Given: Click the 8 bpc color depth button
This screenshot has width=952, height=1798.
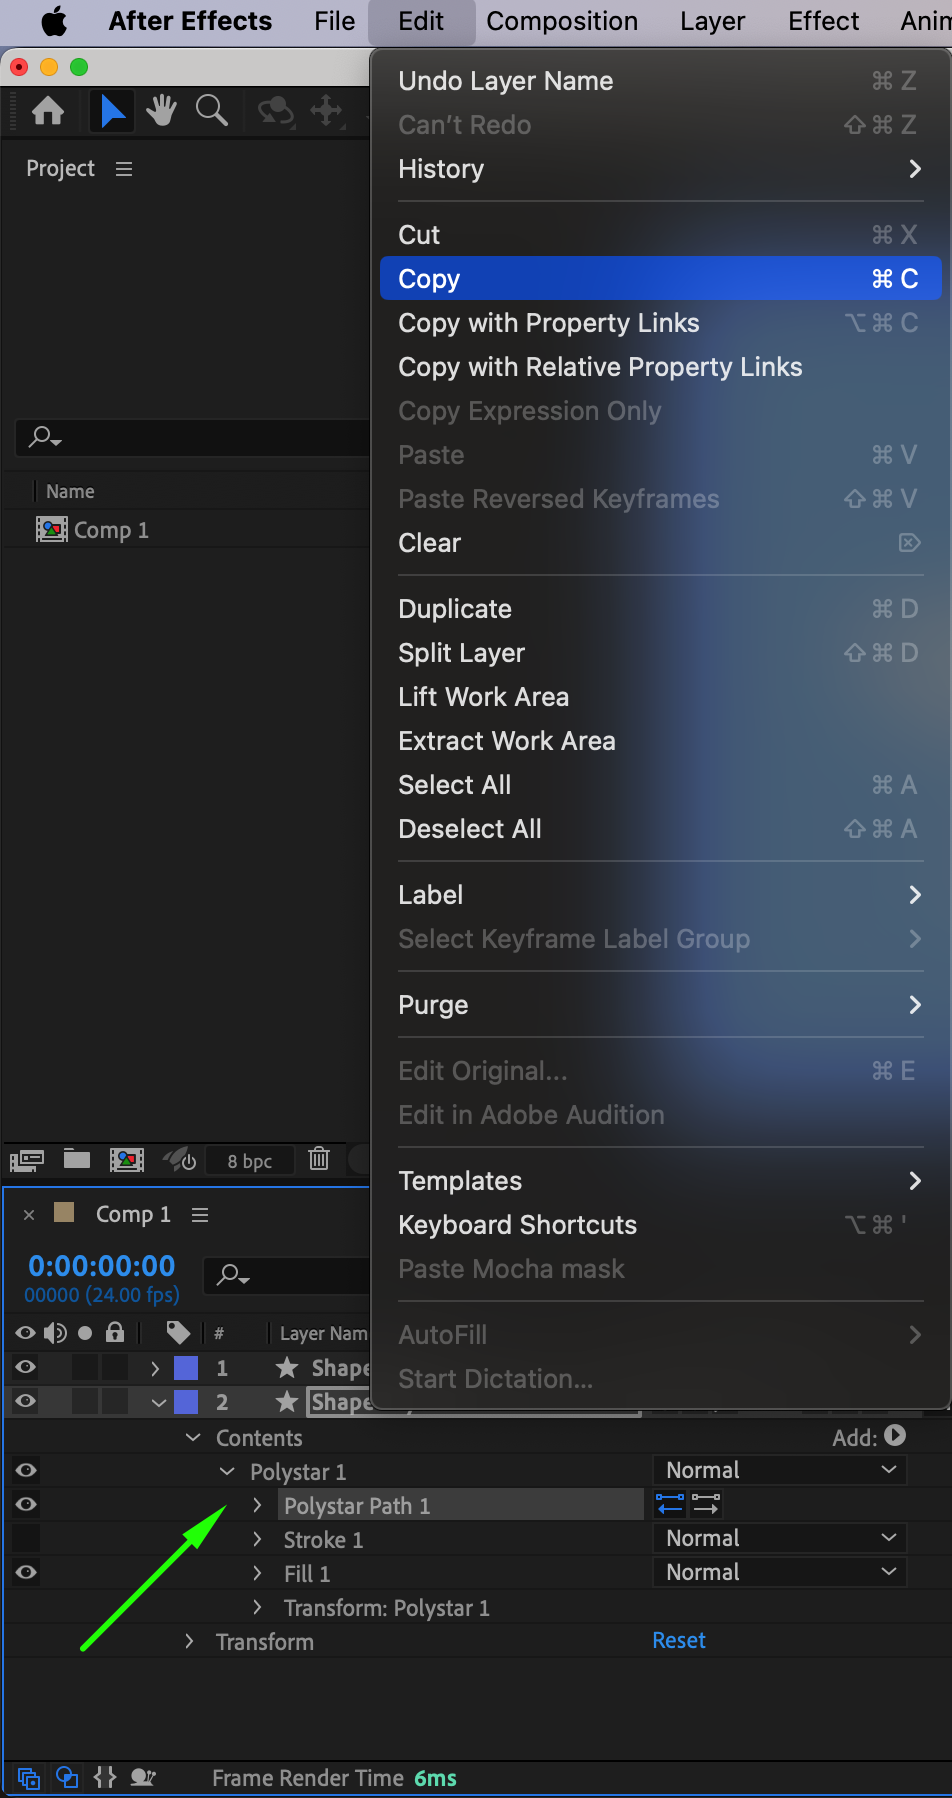Looking at the screenshot, I should 250,1160.
